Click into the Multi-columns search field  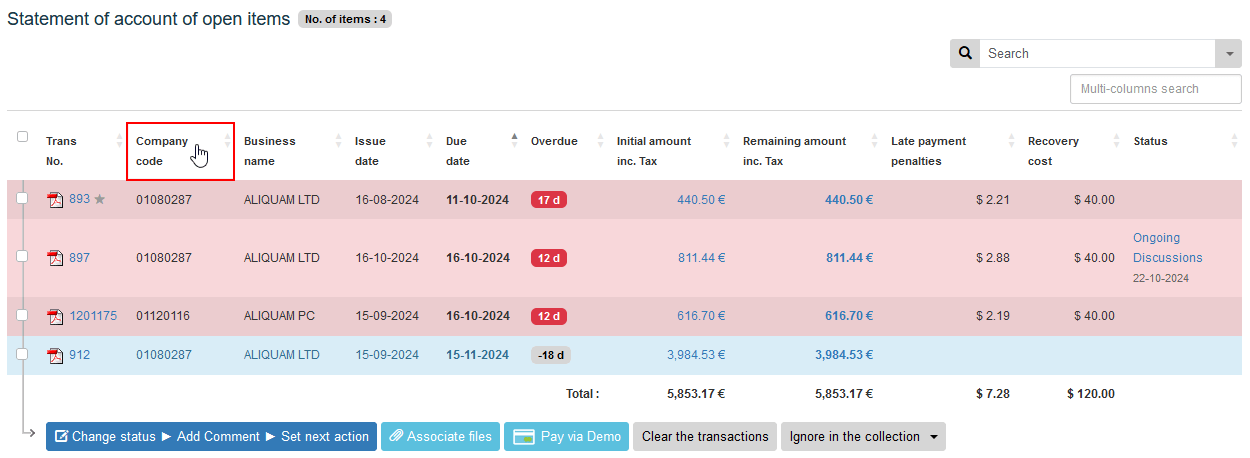tap(1155, 89)
